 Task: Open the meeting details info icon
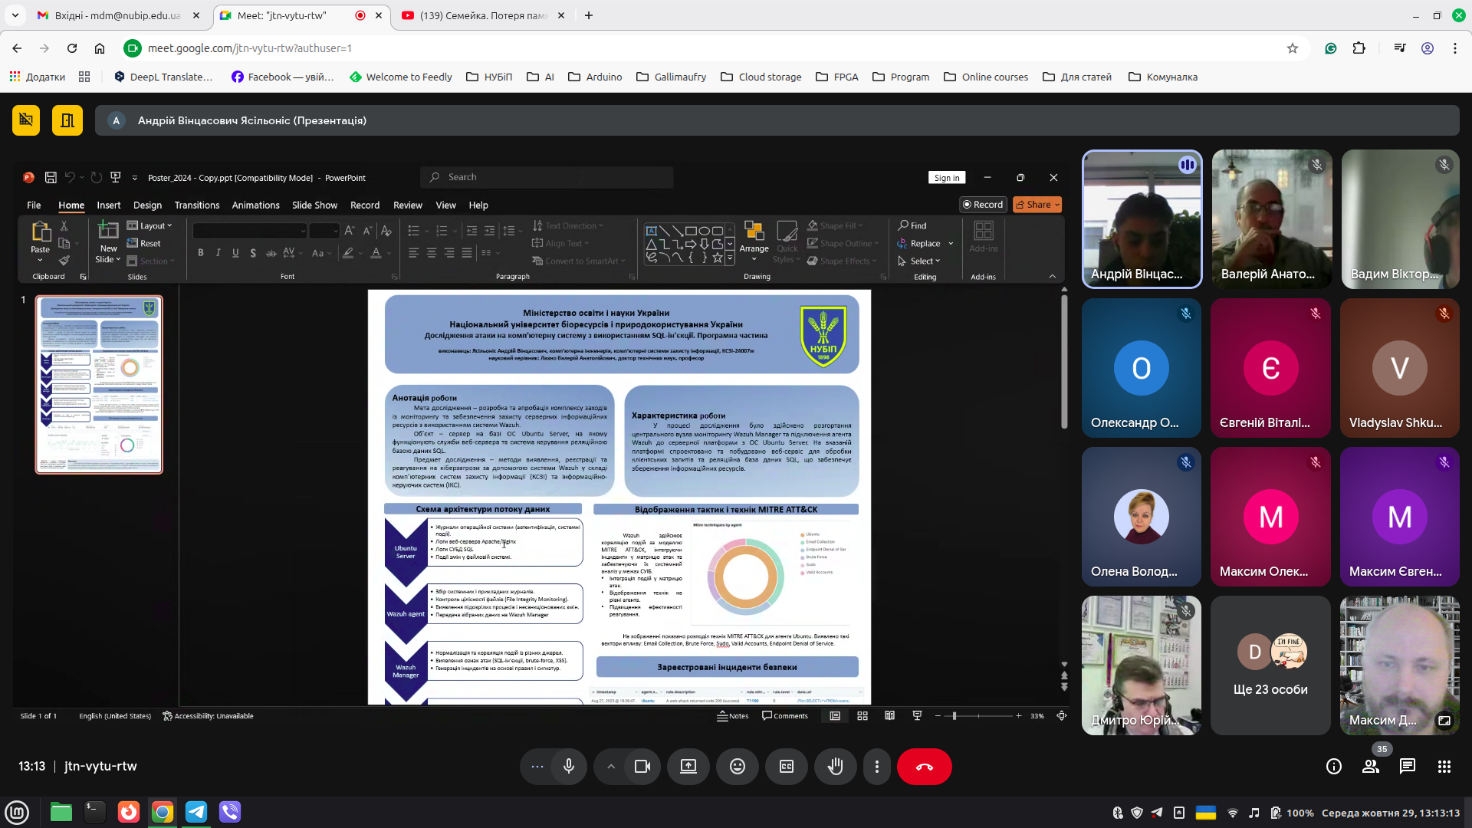coord(1333,766)
